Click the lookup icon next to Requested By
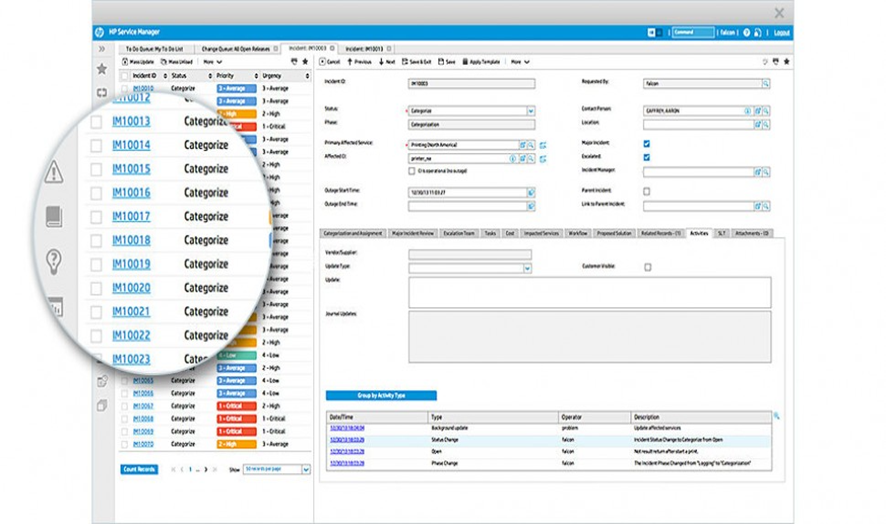 click(766, 84)
